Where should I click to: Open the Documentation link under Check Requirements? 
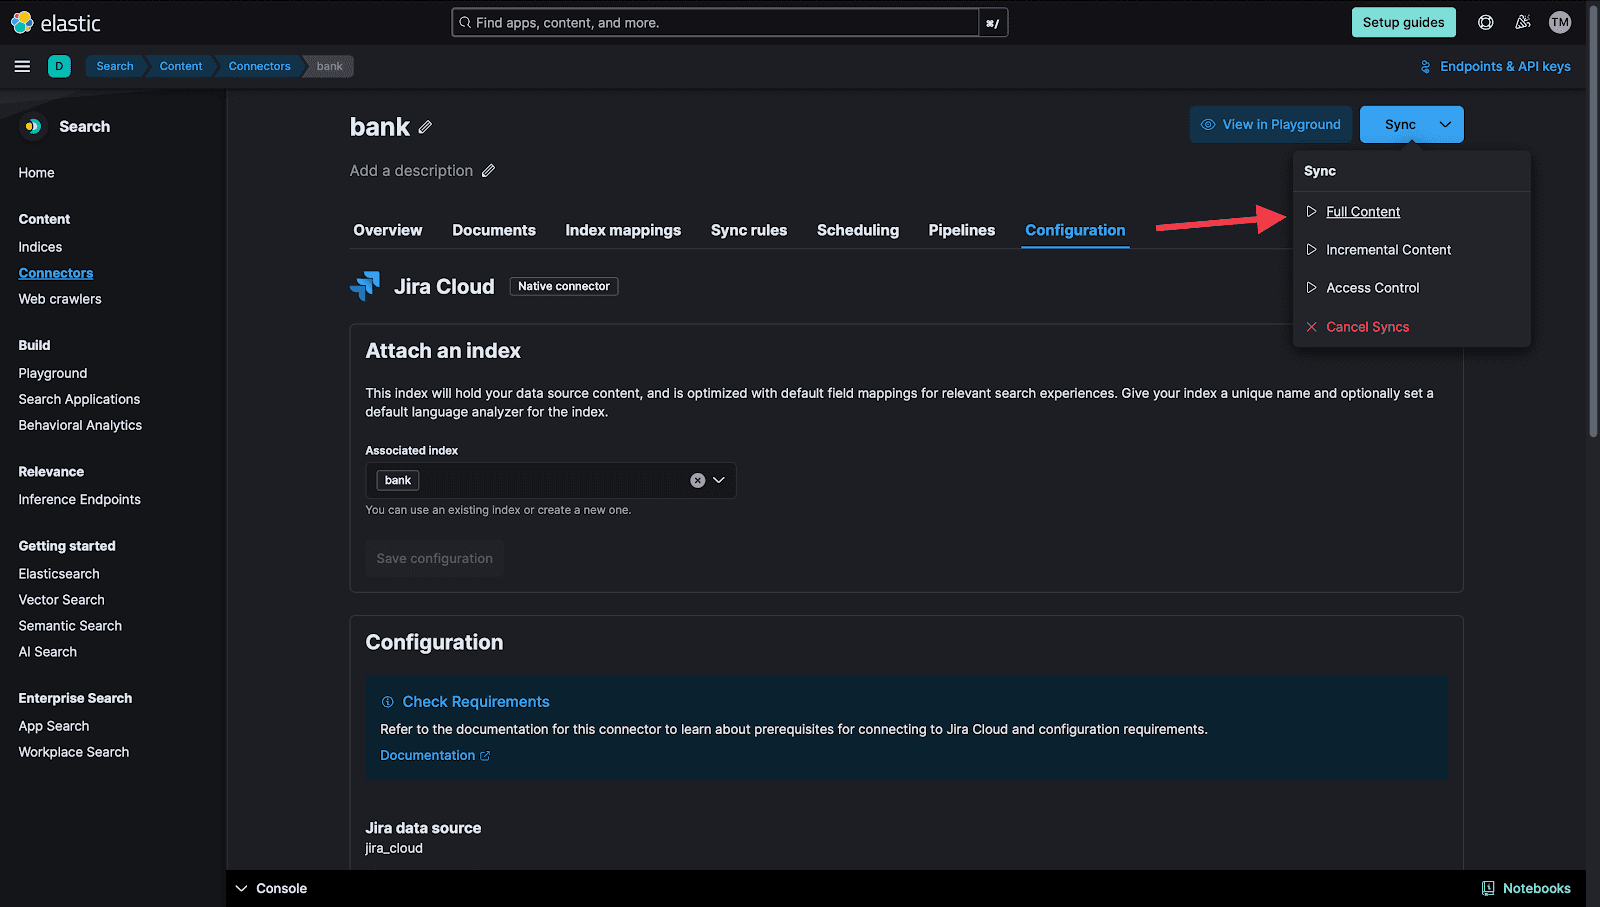pyautogui.click(x=428, y=755)
